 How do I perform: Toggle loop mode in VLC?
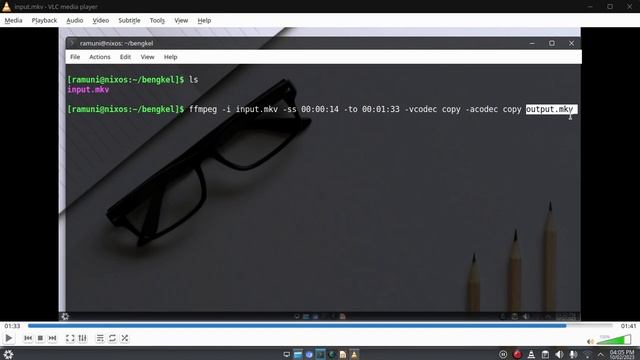pyautogui.click(x=112, y=338)
